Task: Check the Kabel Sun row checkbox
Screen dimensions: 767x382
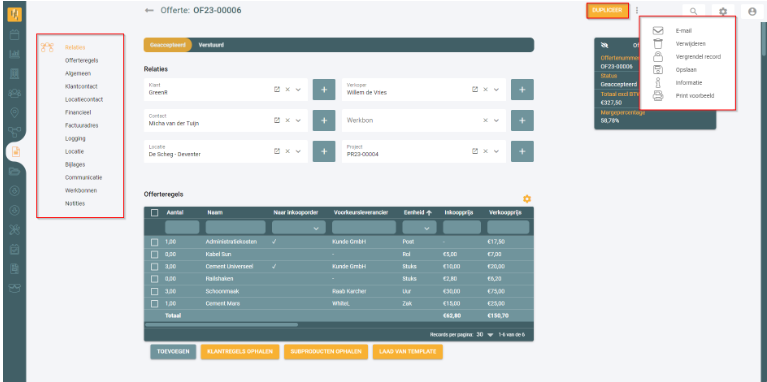Action: (x=155, y=254)
